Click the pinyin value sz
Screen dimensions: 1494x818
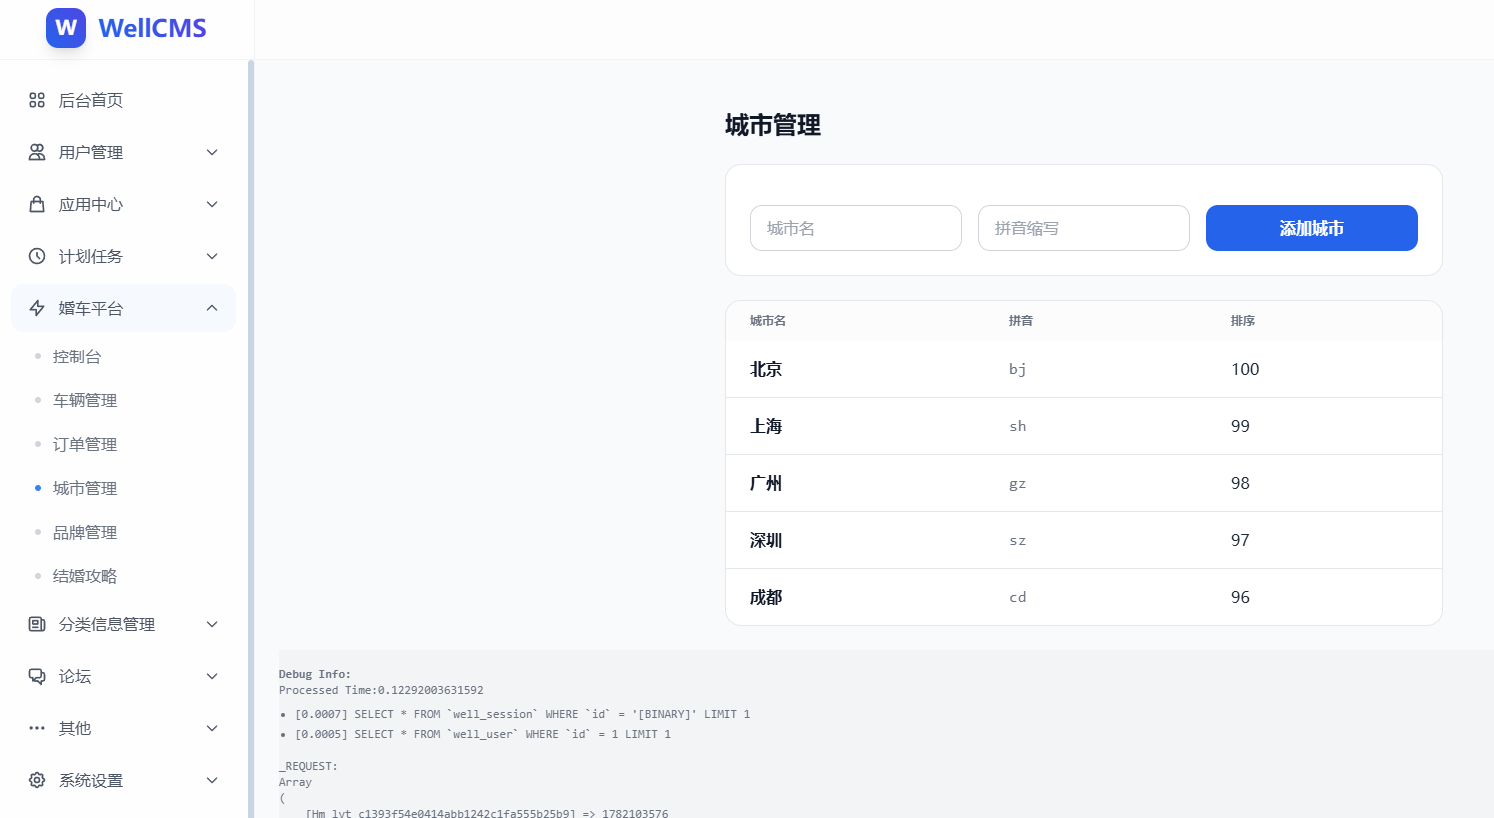(x=1017, y=540)
